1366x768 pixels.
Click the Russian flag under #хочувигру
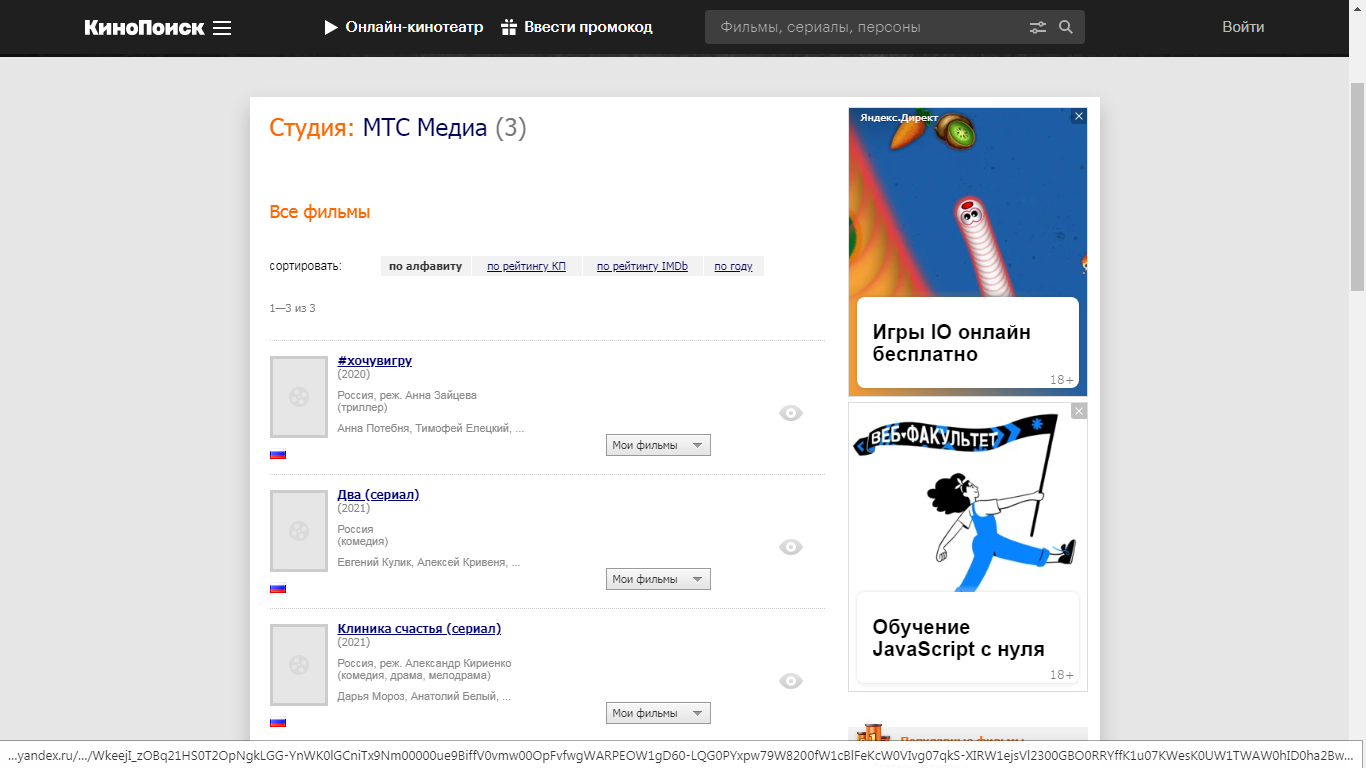(x=278, y=454)
